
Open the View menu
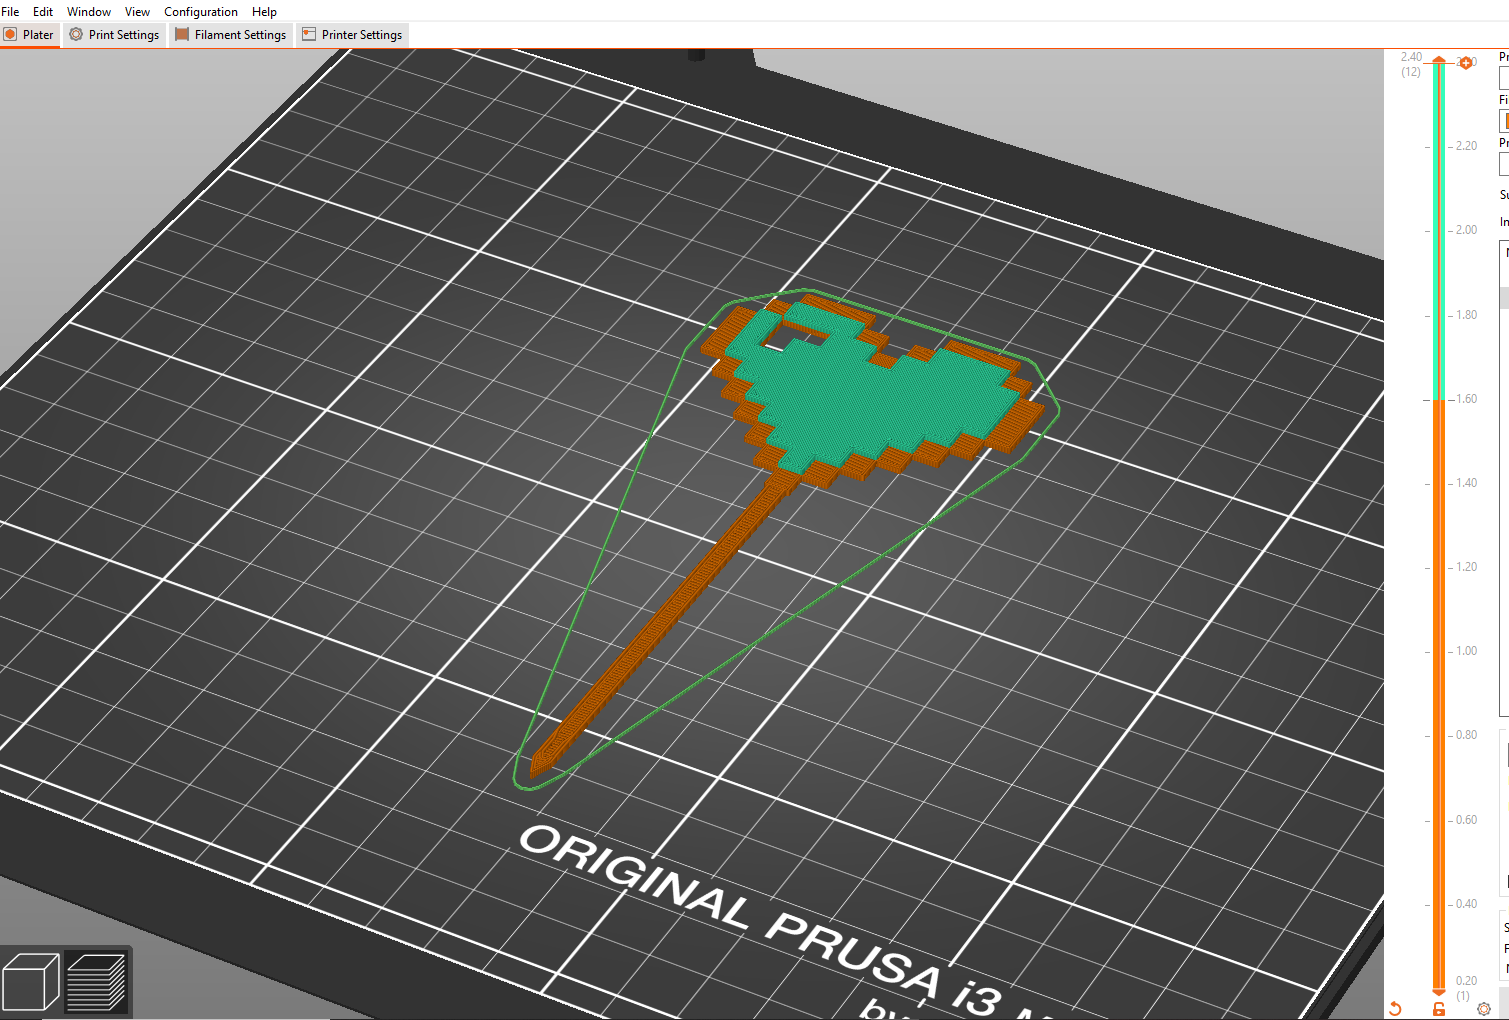pos(137,11)
